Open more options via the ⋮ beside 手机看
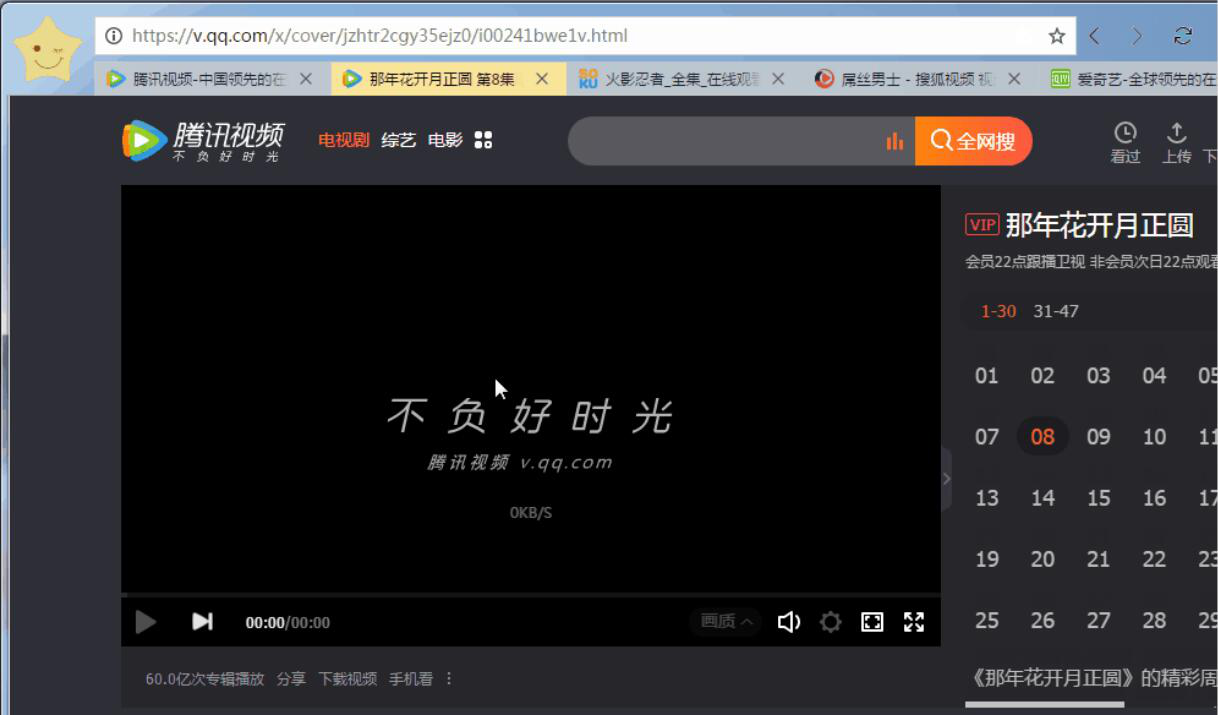 tap(449, 678)
